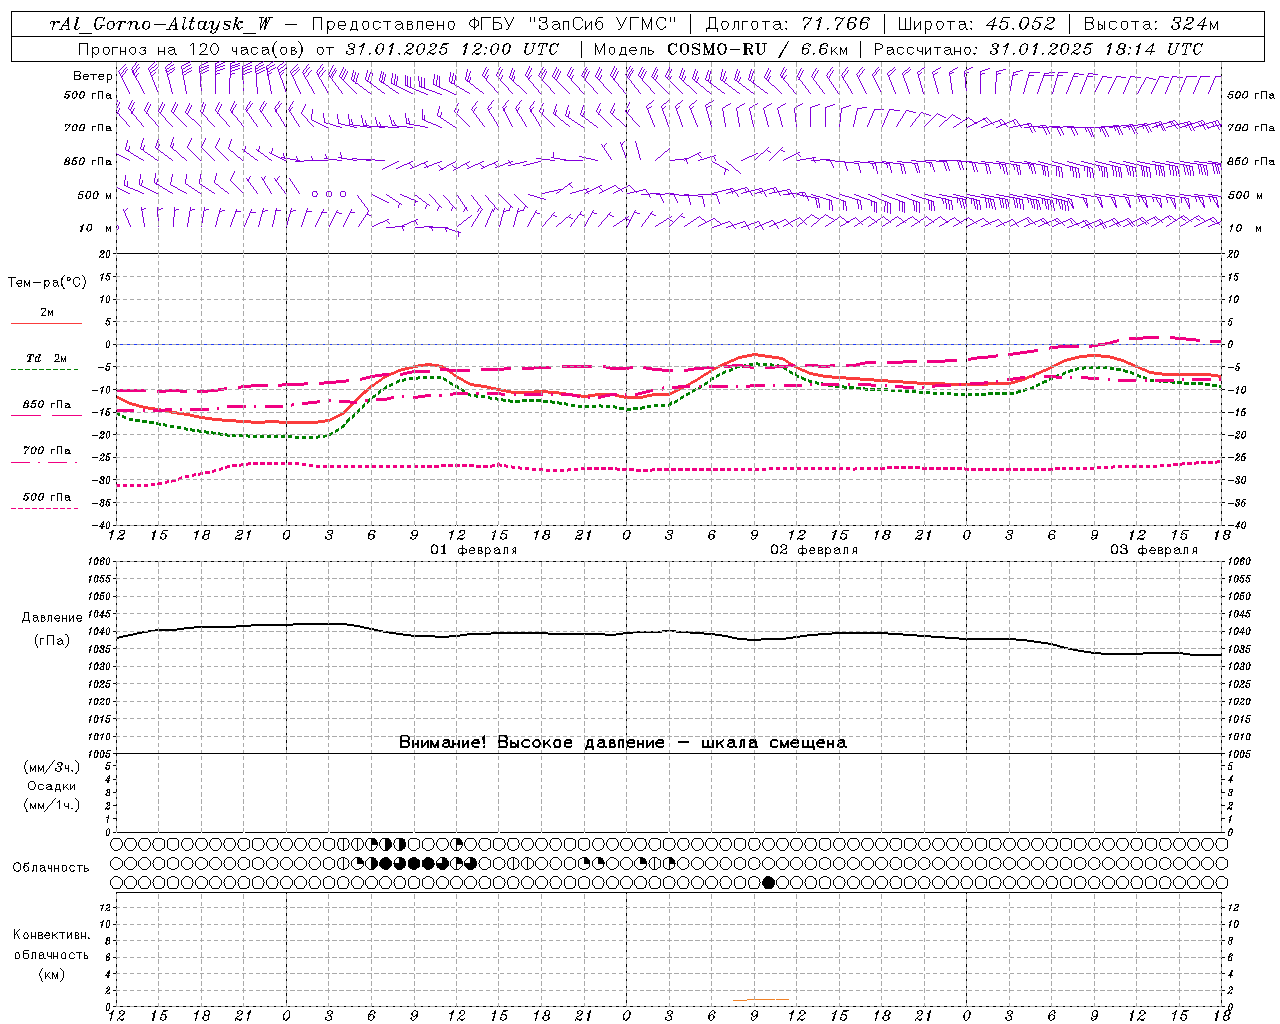Click the 02 февраля date label
Image resolution: width=1280 pixels, height=1024 pixels.
click(813, 550)
